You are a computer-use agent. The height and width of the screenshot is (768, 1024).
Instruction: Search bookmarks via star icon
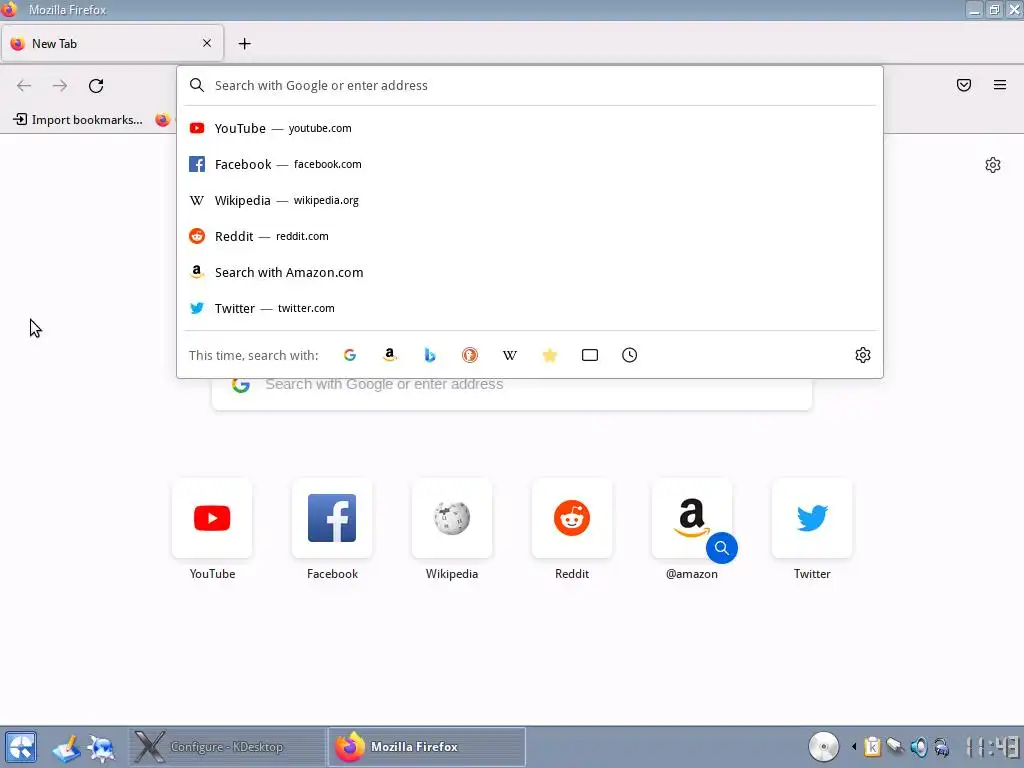click(550, 355)
